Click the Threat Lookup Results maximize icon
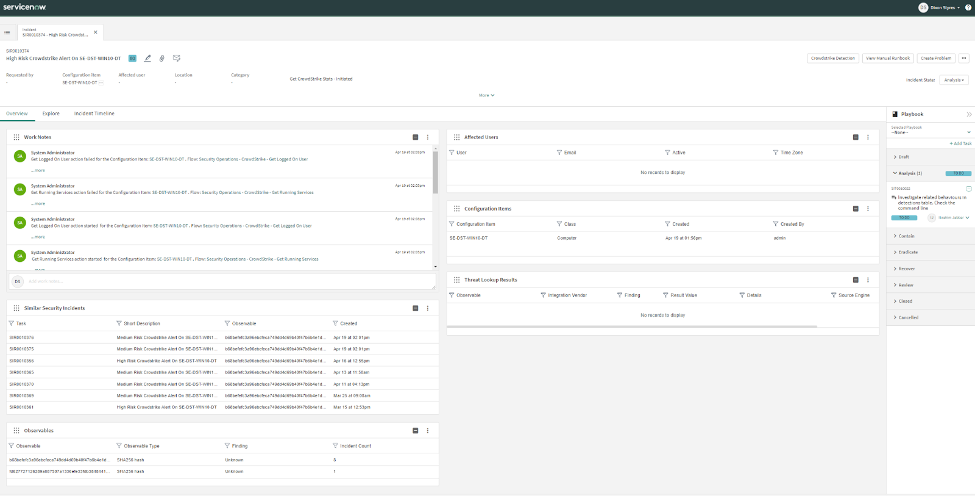The height and width of the screenshot is (499, 977). pyautogui.click(x=855, y=280)
